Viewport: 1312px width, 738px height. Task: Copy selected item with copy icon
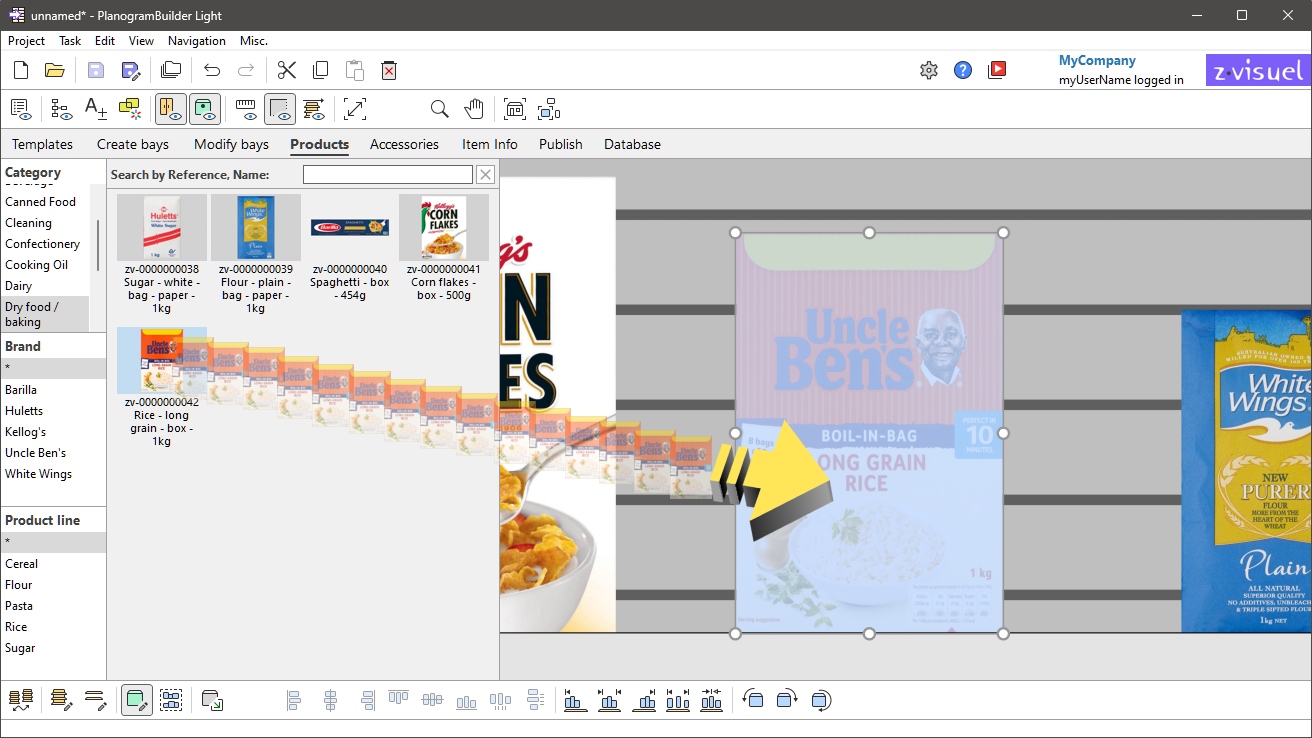321,70
